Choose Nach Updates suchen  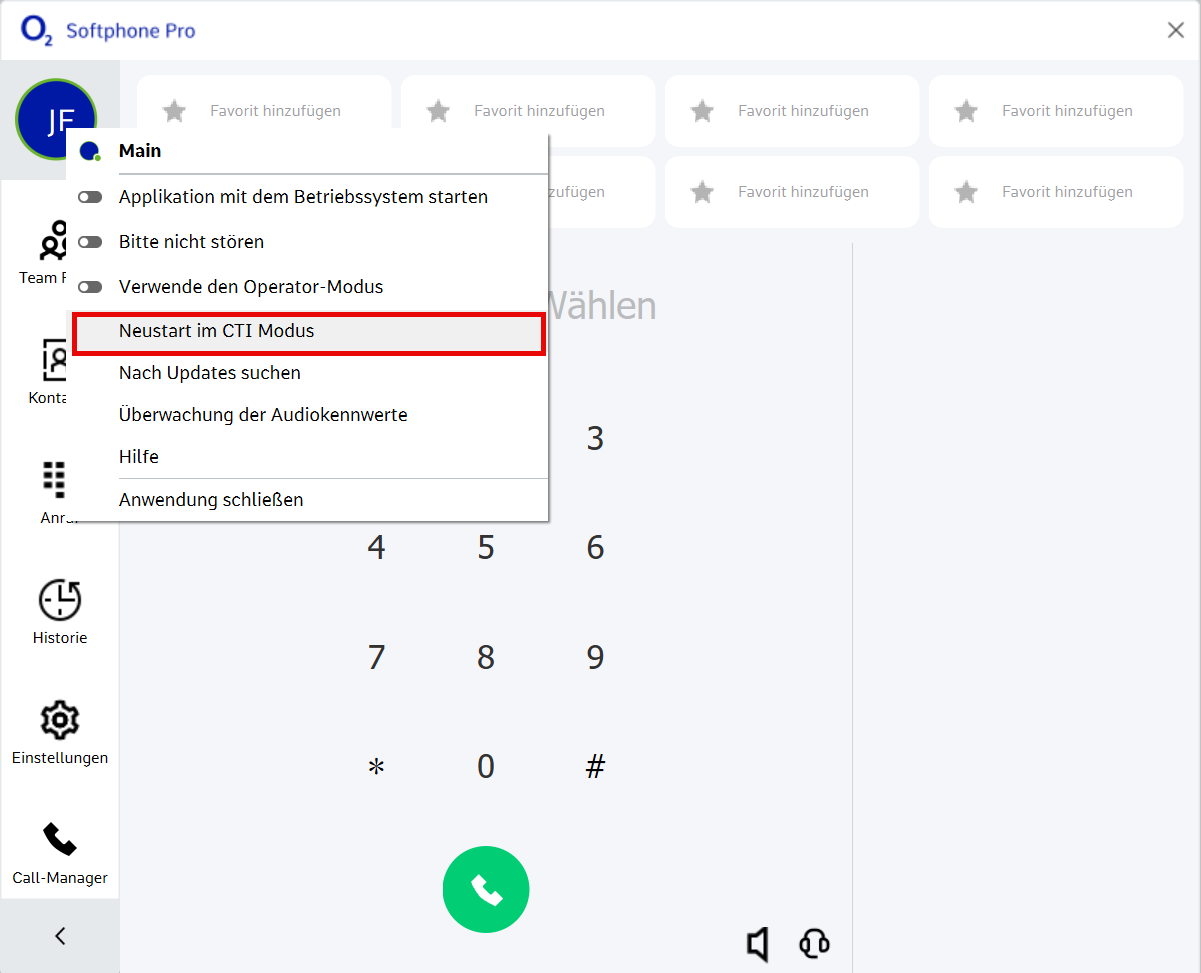[210, 373]
